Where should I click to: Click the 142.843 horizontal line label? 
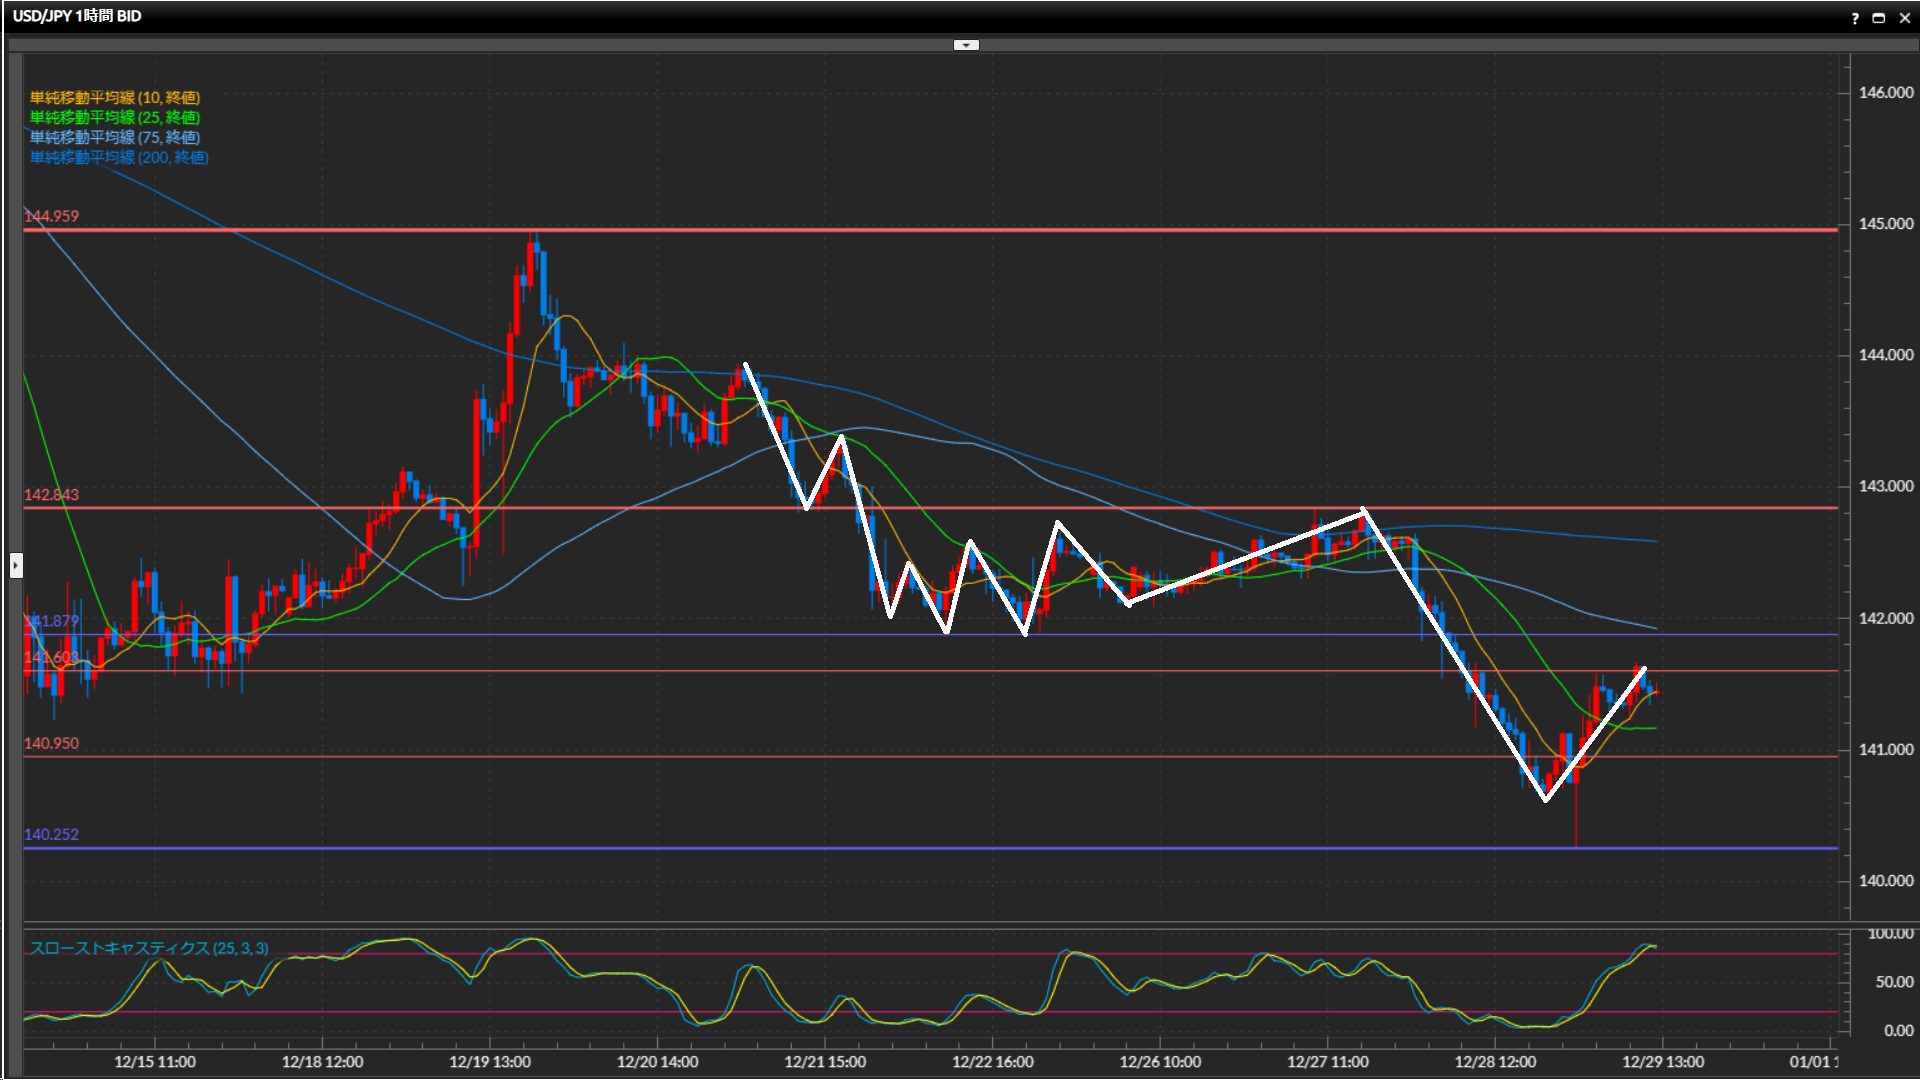[x=51, y=495]
